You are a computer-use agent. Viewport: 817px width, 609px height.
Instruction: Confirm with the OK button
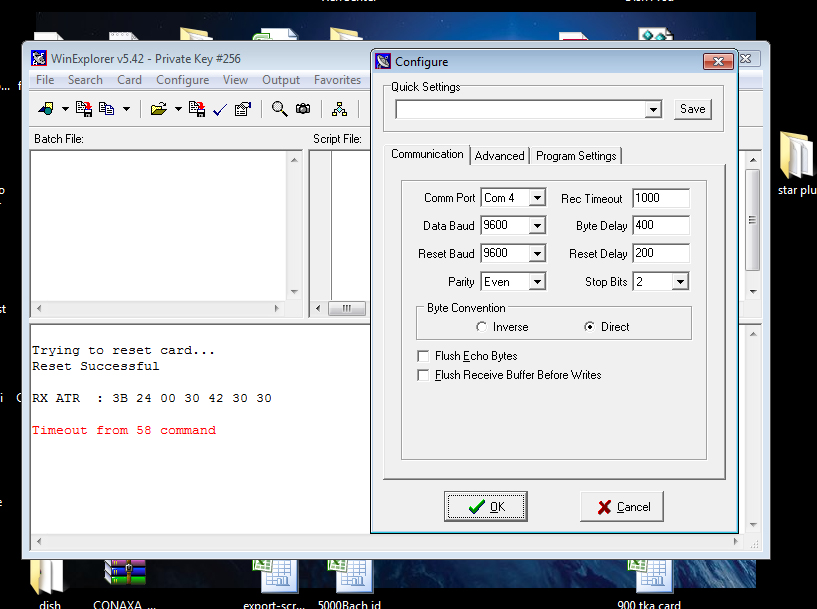(x=486, y=506)
